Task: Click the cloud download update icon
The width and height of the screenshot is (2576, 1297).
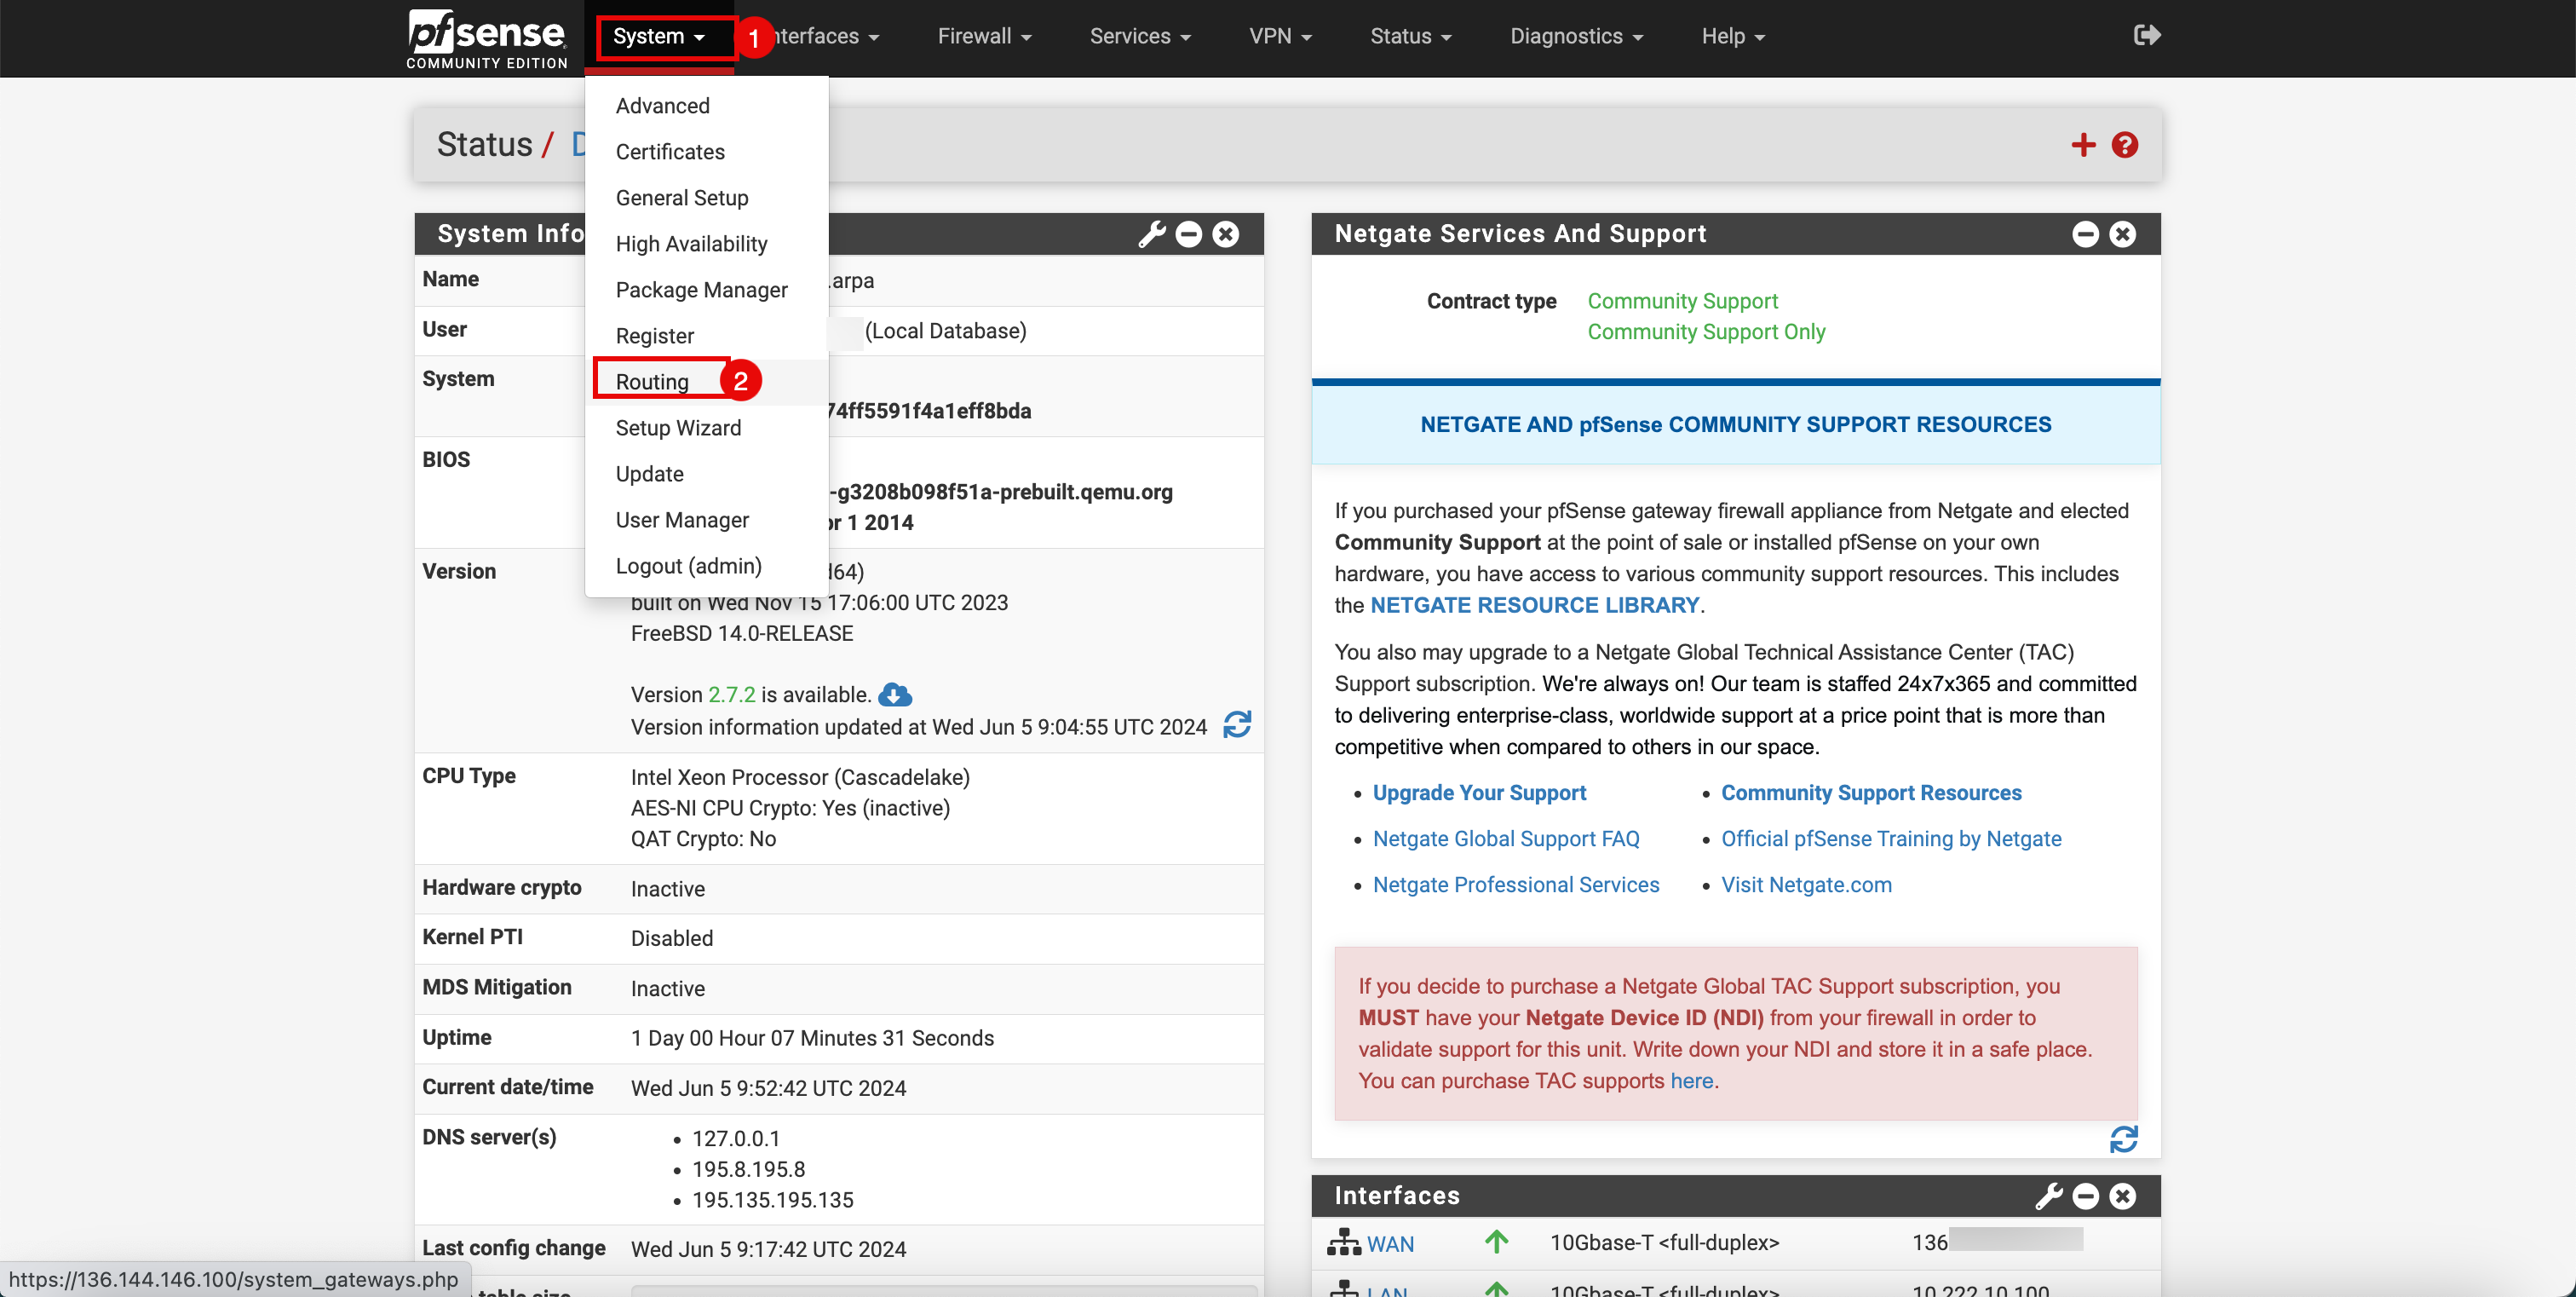Action: (895, 694)
